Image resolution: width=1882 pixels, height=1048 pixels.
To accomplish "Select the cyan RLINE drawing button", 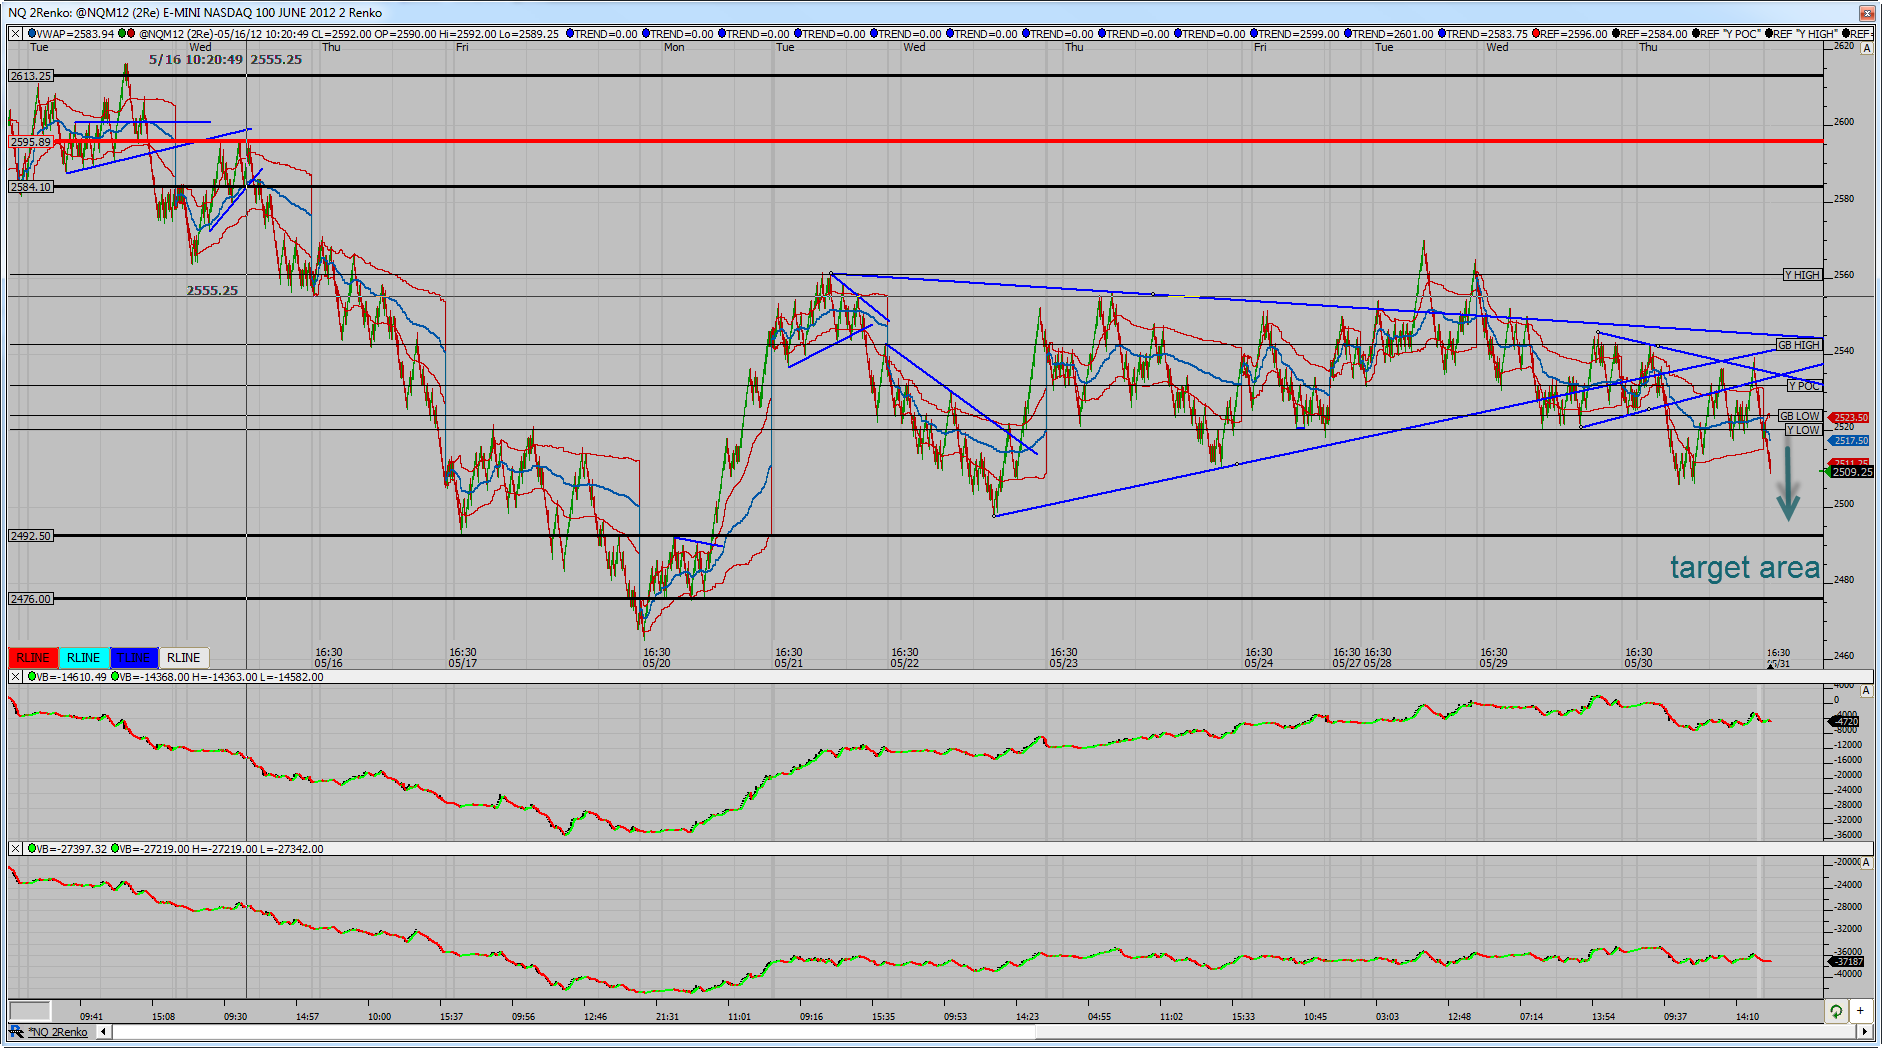I will [83, 658].
